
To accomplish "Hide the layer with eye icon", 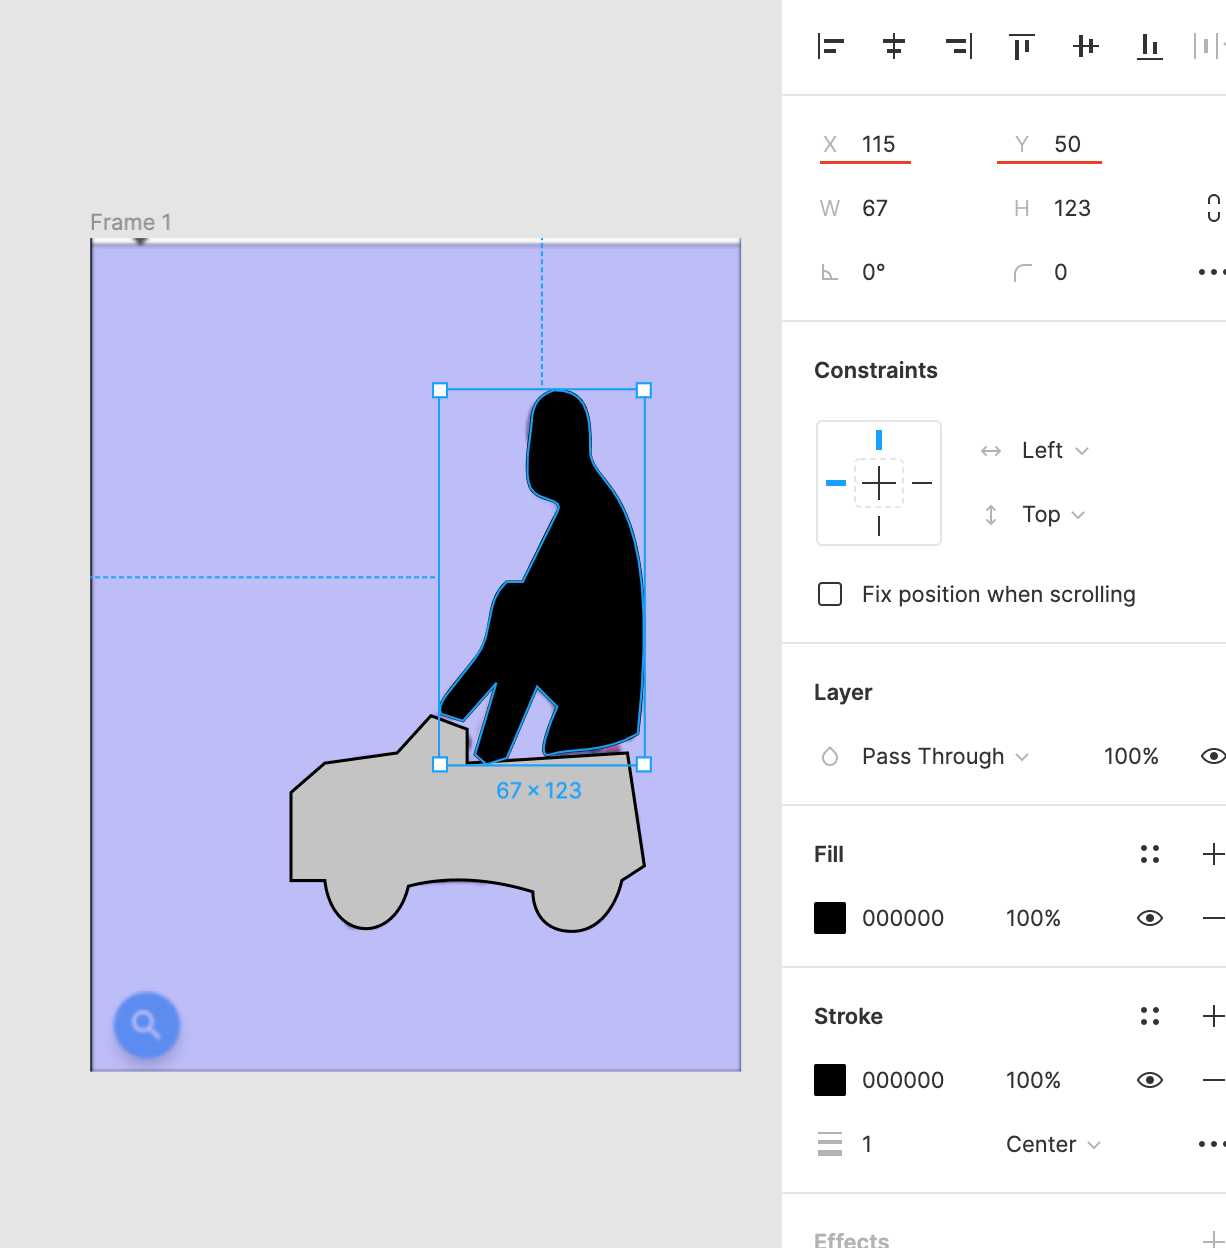I will point(1213,756).
